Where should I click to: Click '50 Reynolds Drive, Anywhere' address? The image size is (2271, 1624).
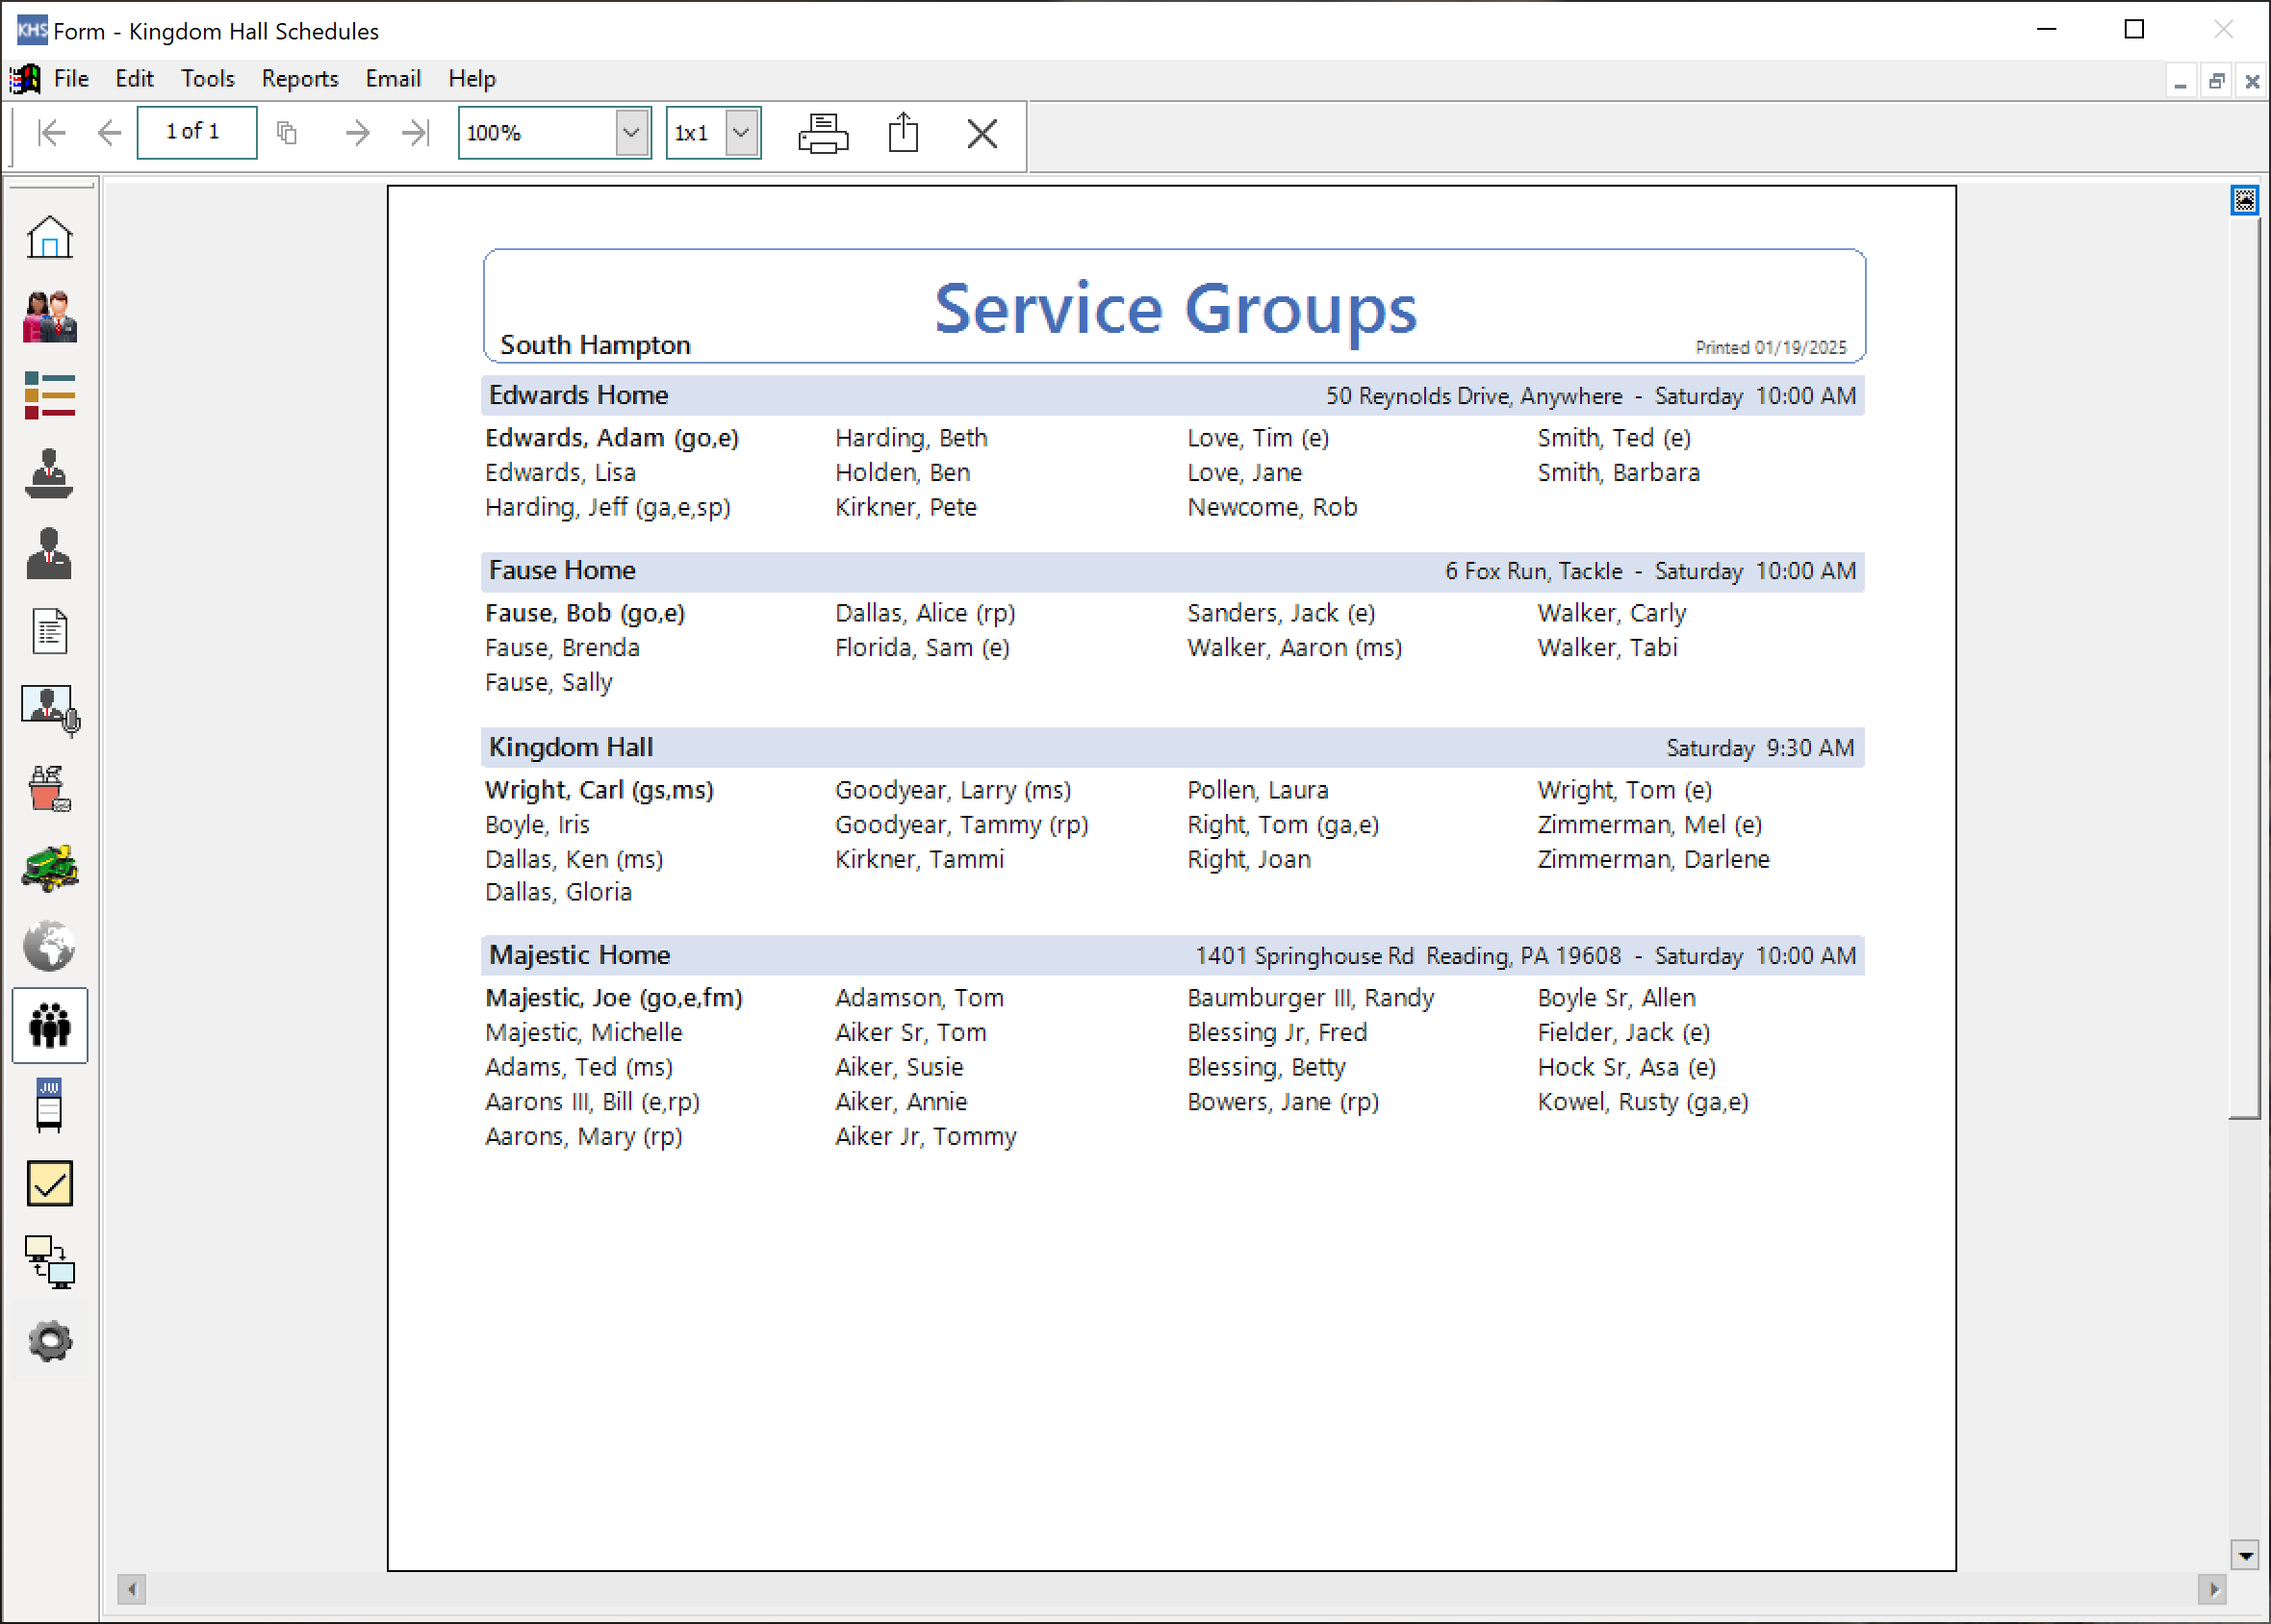click(1474, 396)
